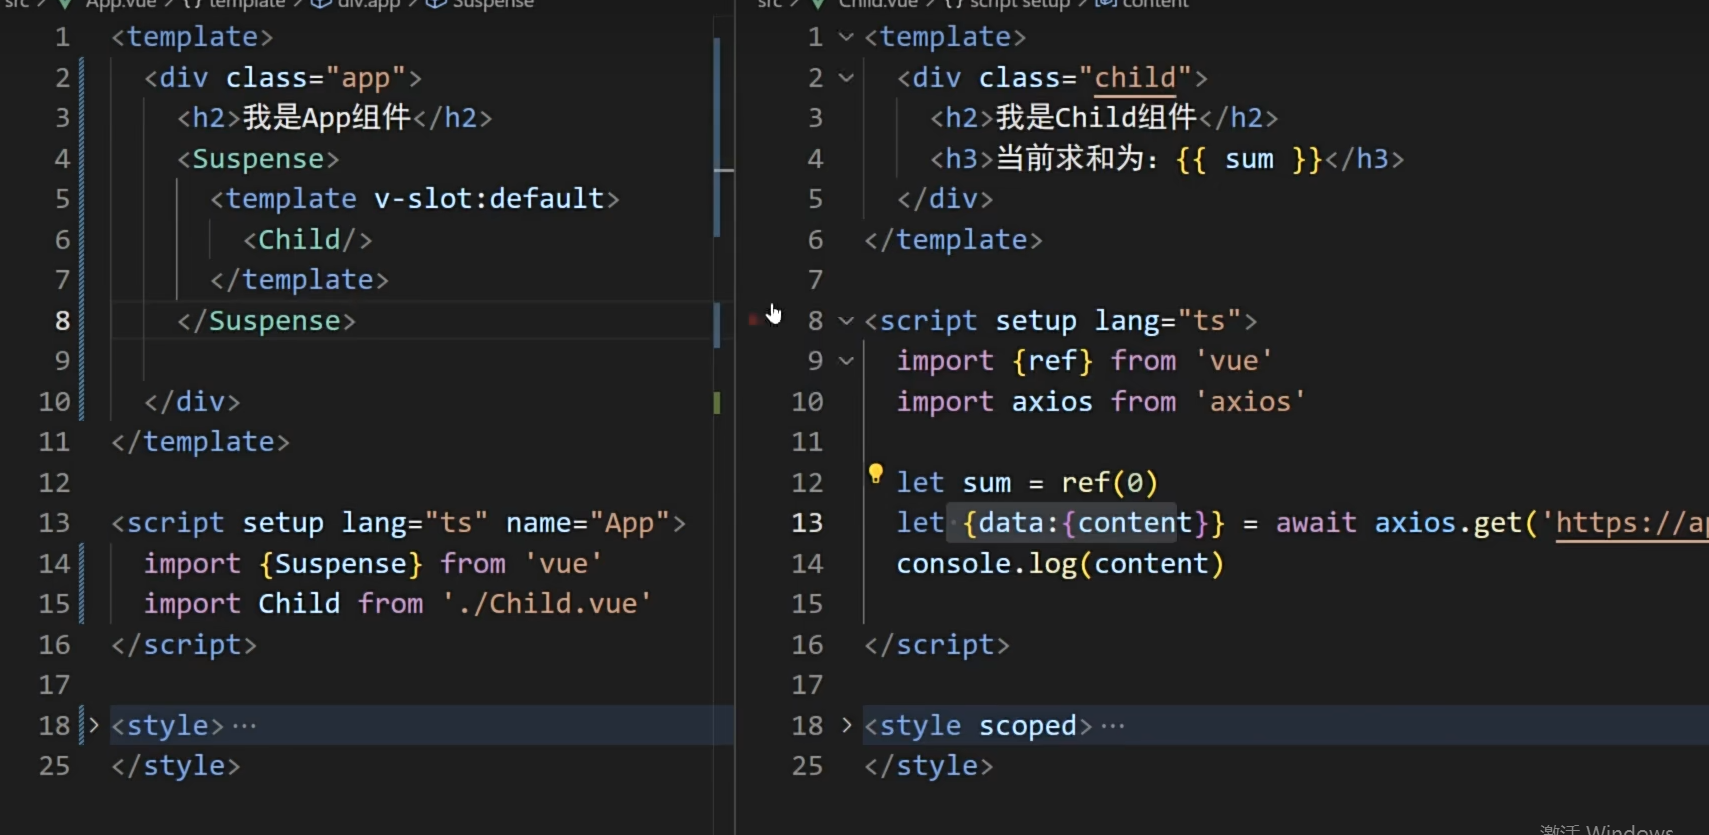Open the Suspense breadcrumb in App.vue
1709x835 pixels.
492,3
